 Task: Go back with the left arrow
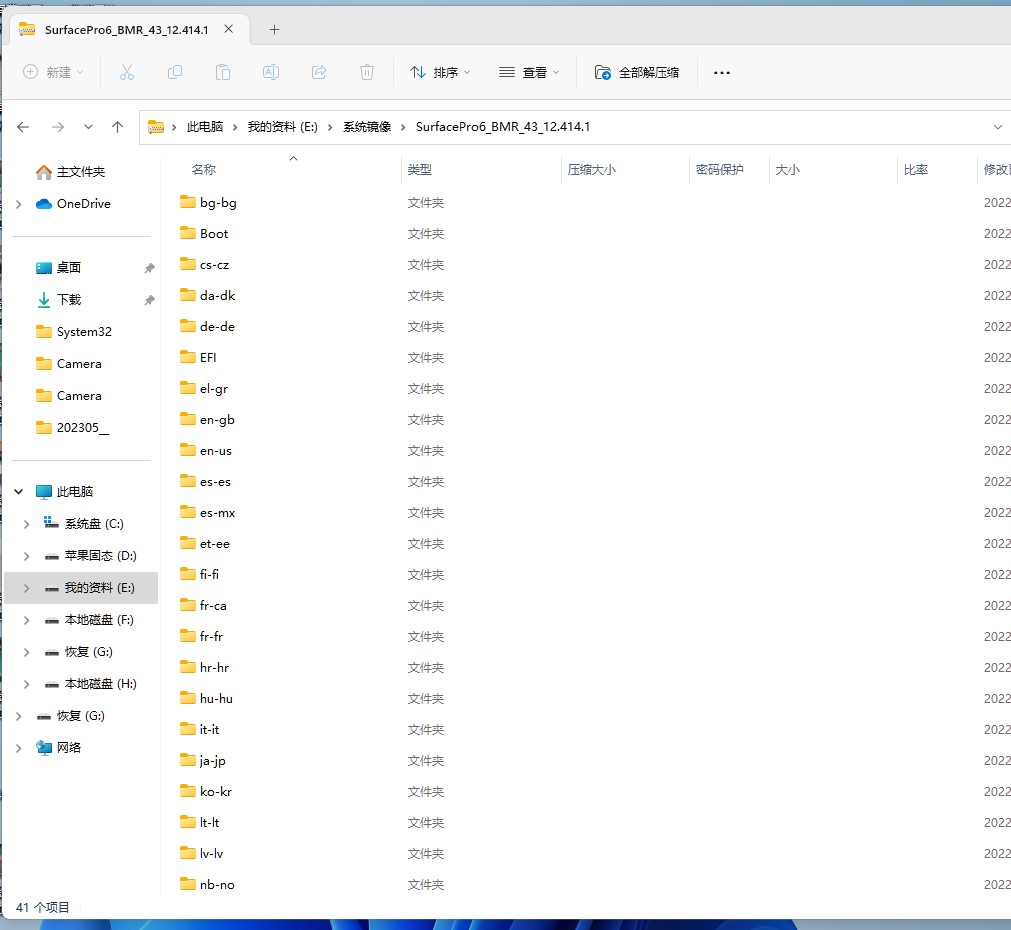coord(23,127)
